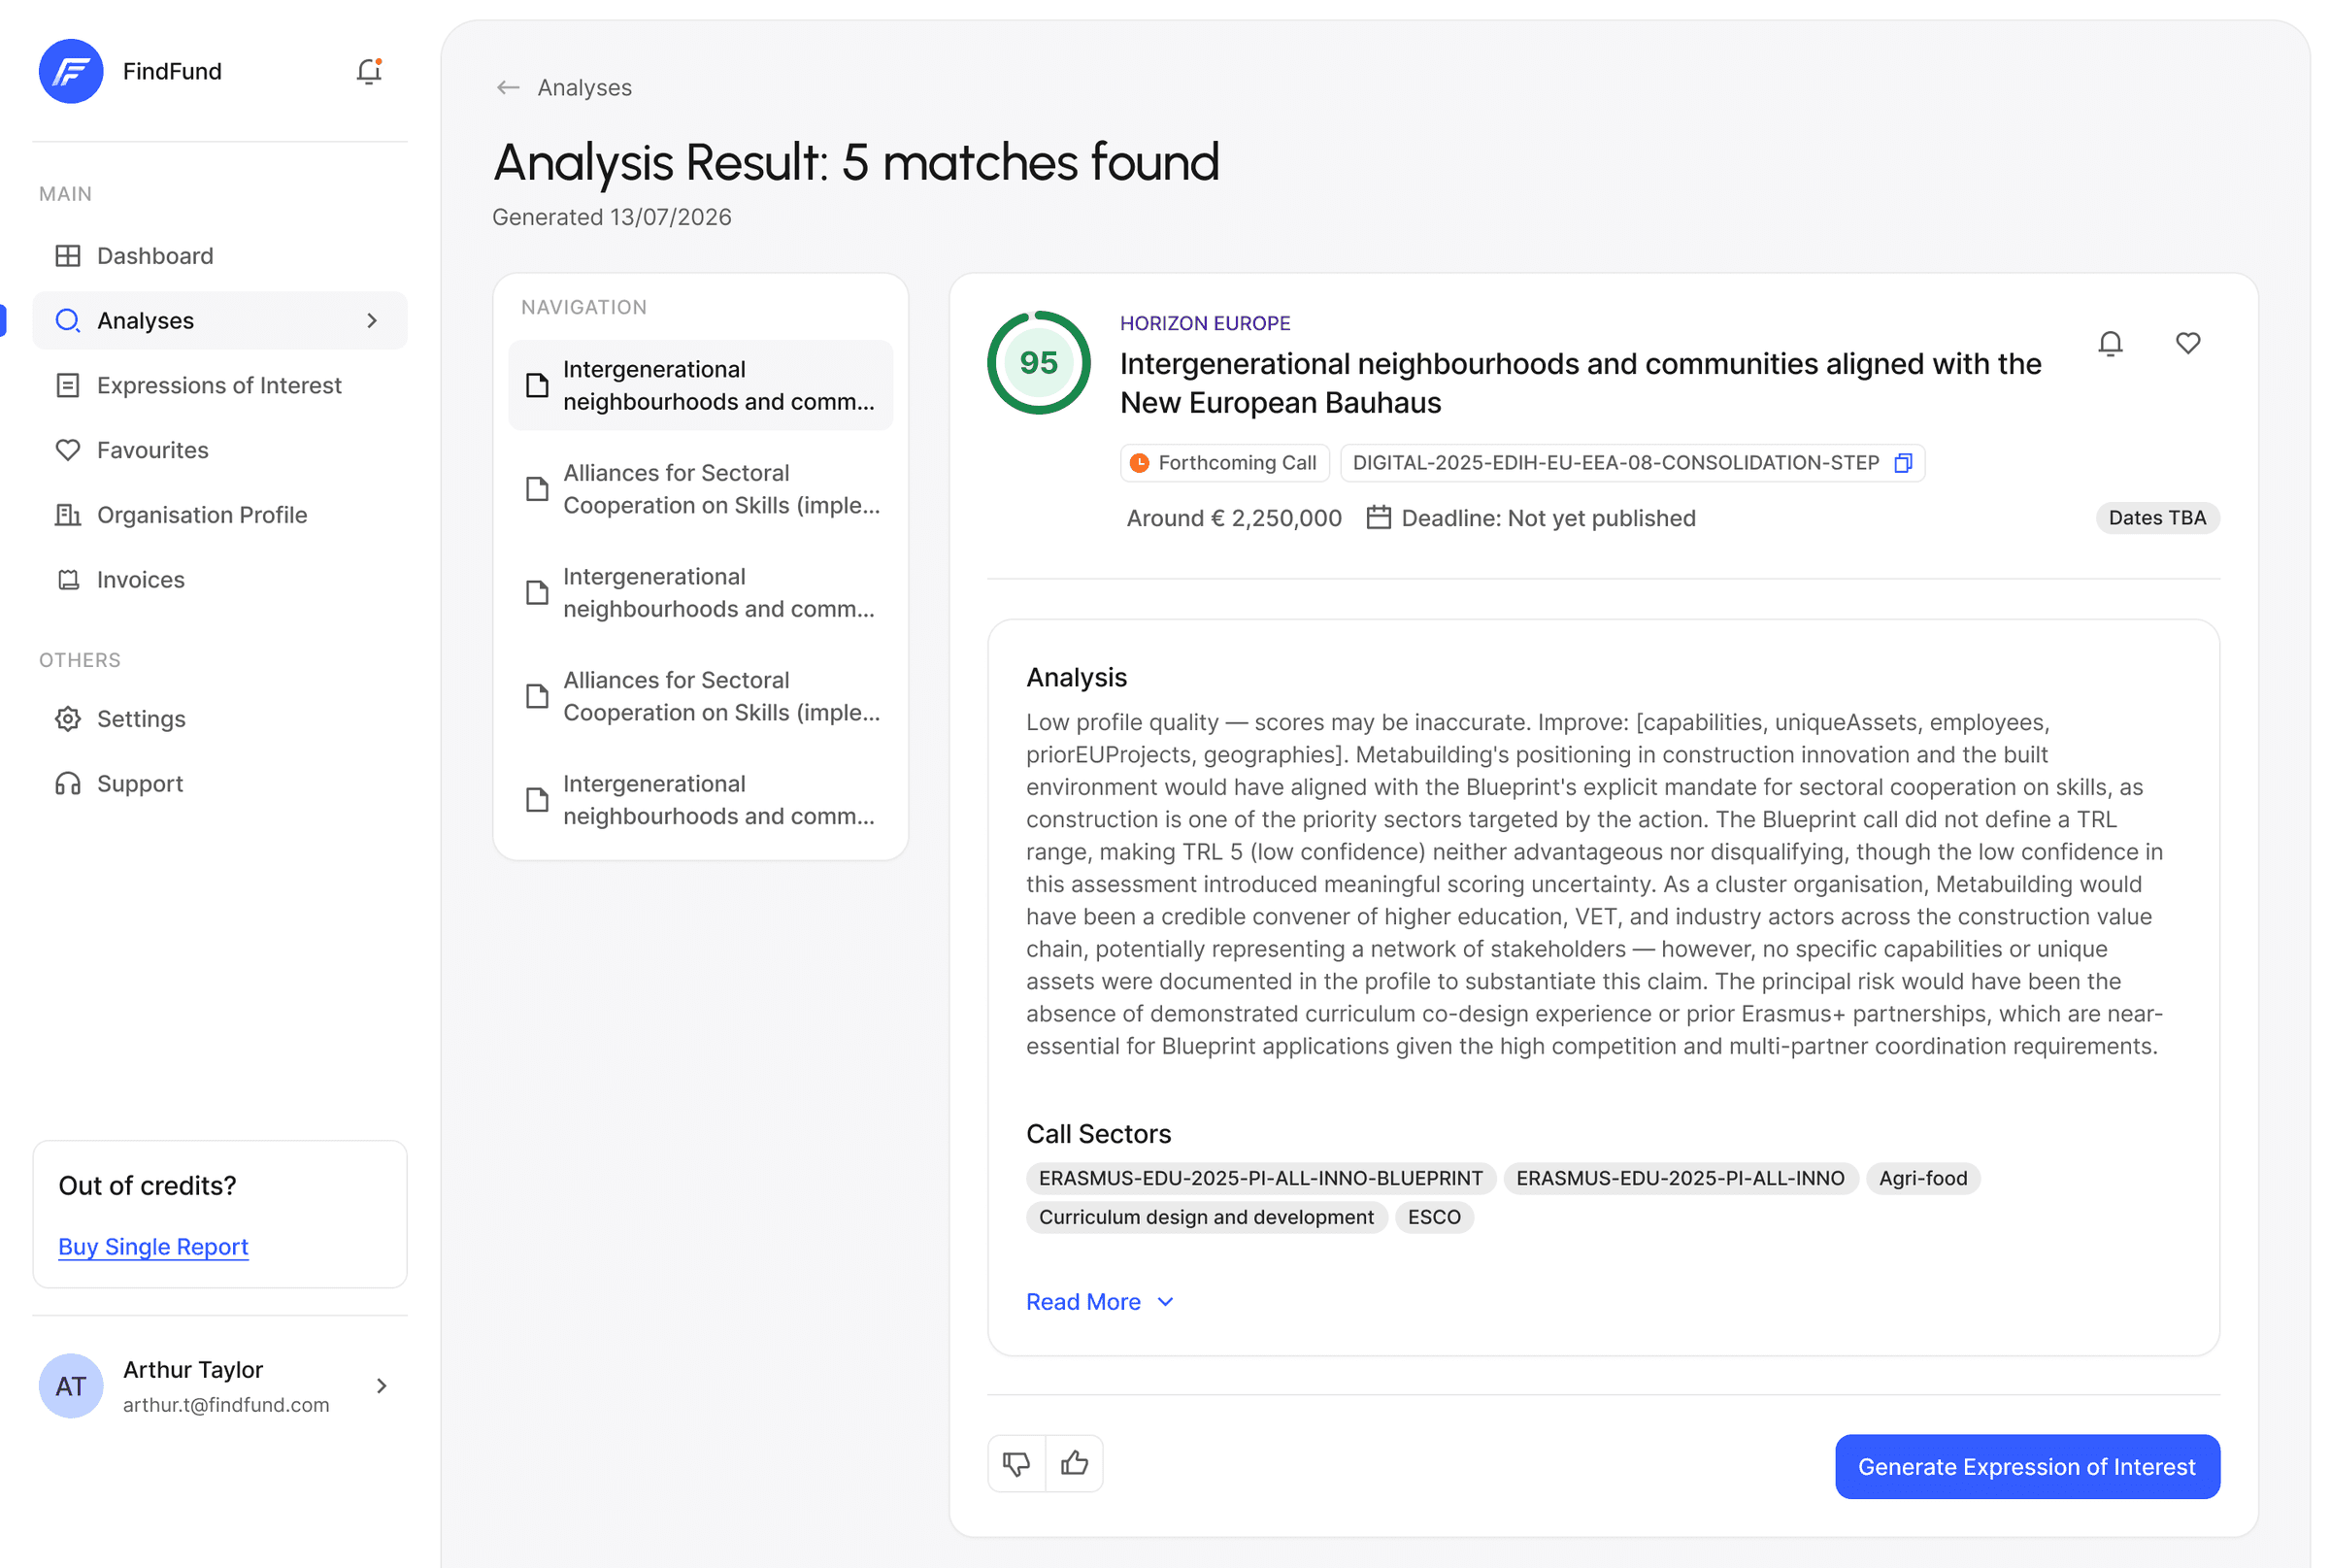Click Generated 13/07/2026 date text

click(612, 217)
